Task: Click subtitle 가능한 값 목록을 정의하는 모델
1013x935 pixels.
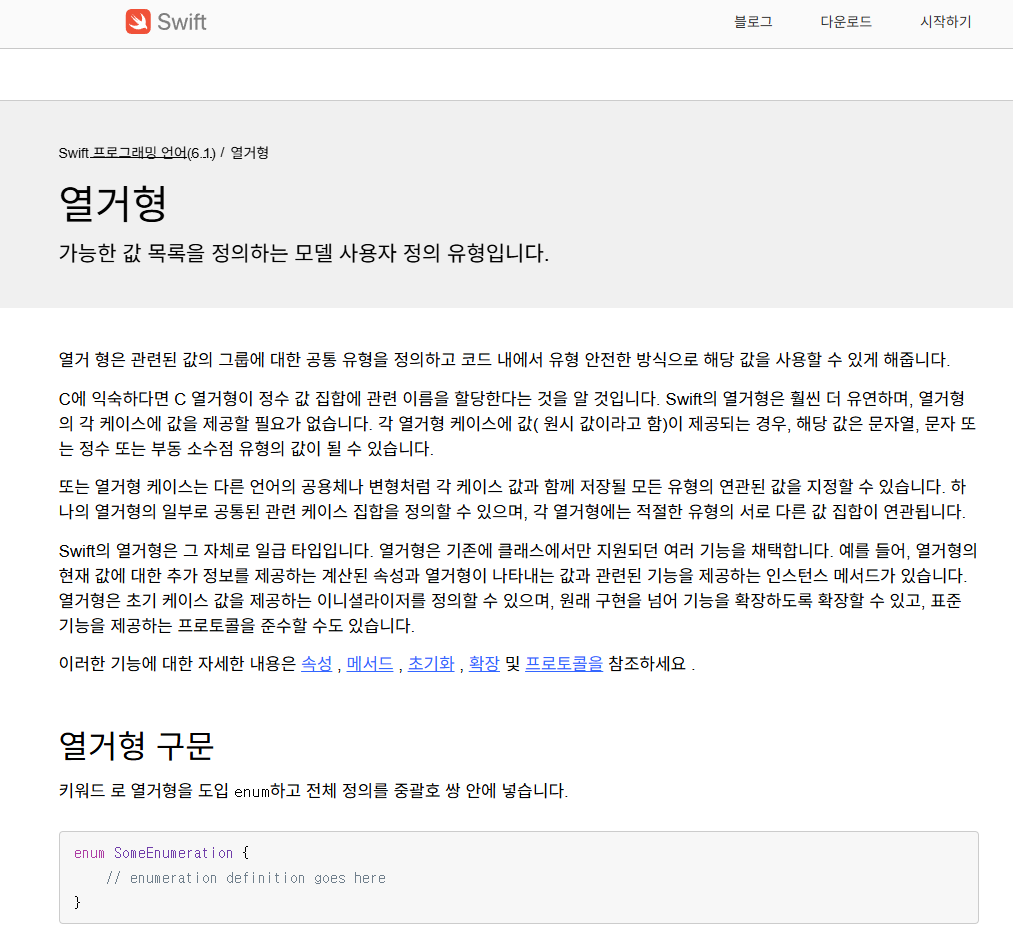Action: [x=304, y=253]
